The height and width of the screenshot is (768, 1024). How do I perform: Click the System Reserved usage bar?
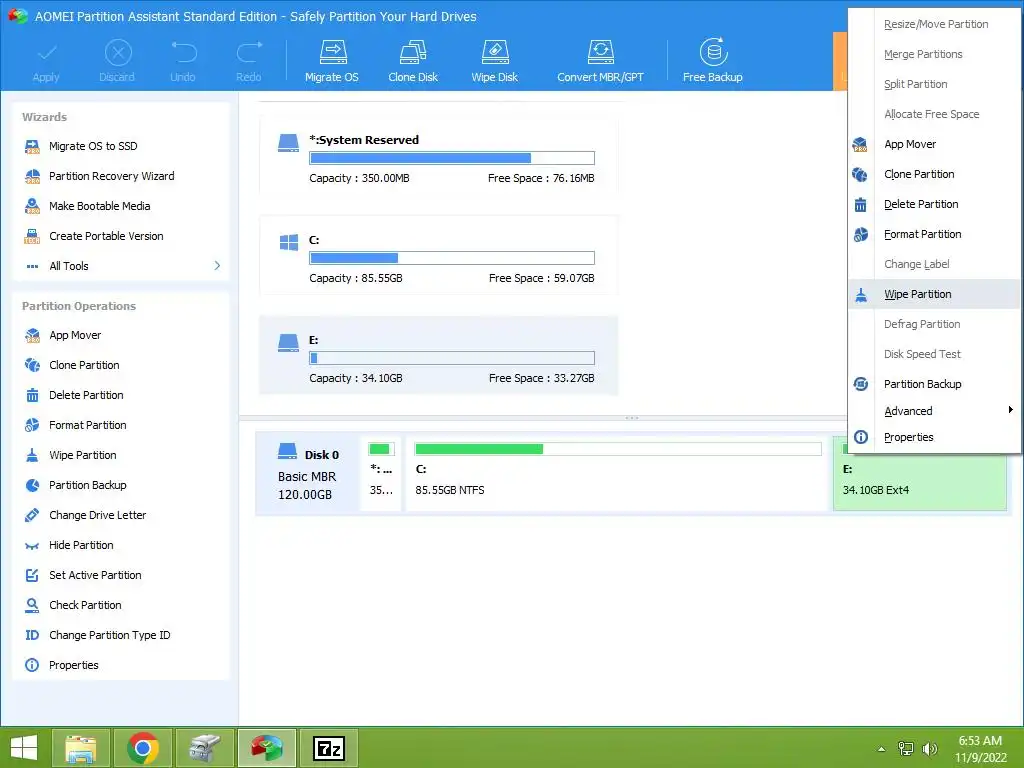tap(452, 158)
